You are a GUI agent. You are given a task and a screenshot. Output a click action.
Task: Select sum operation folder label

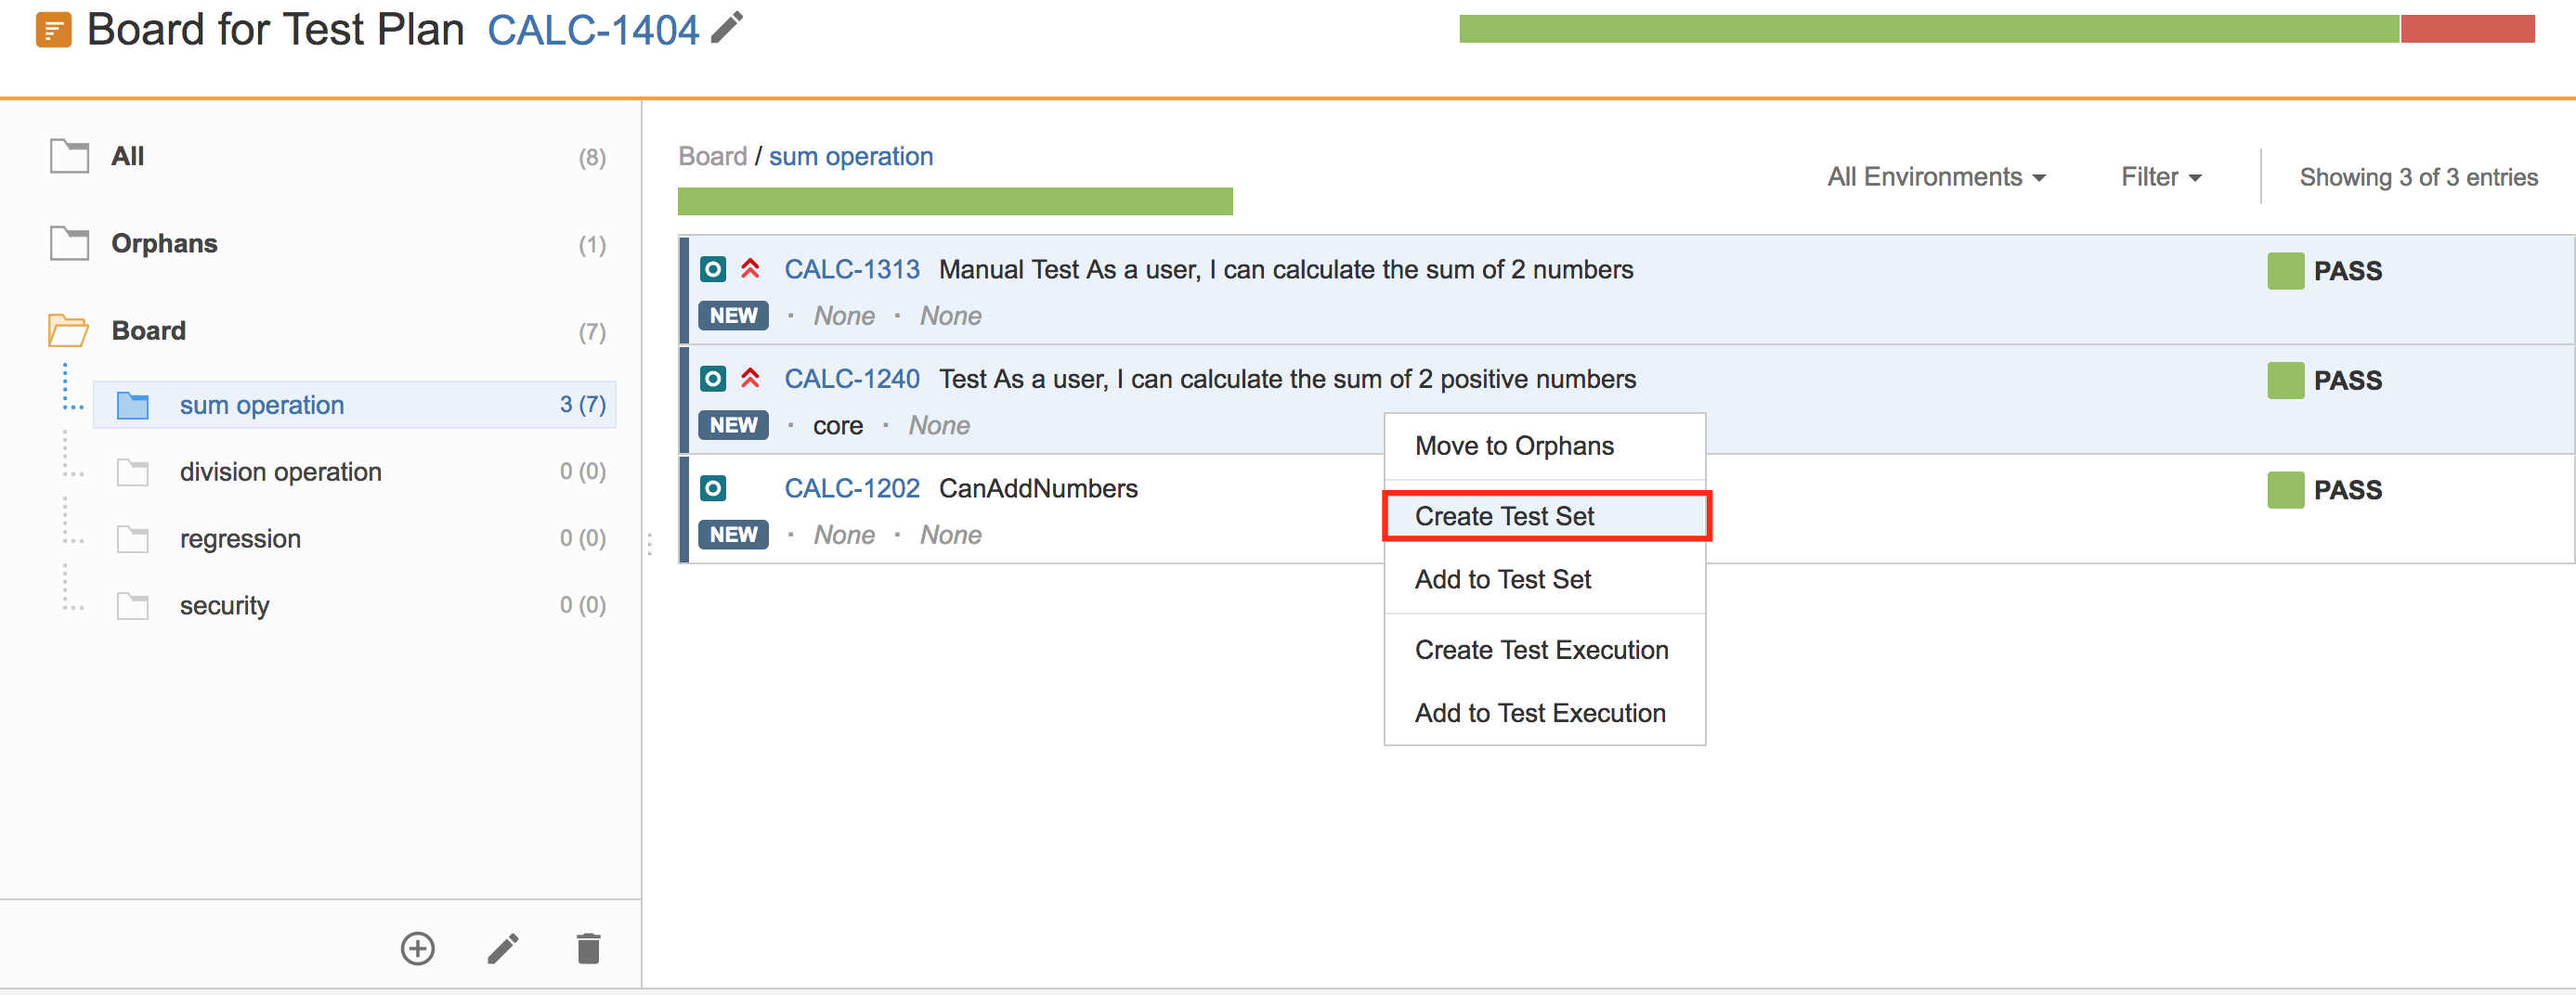click(x=262, y=405)
